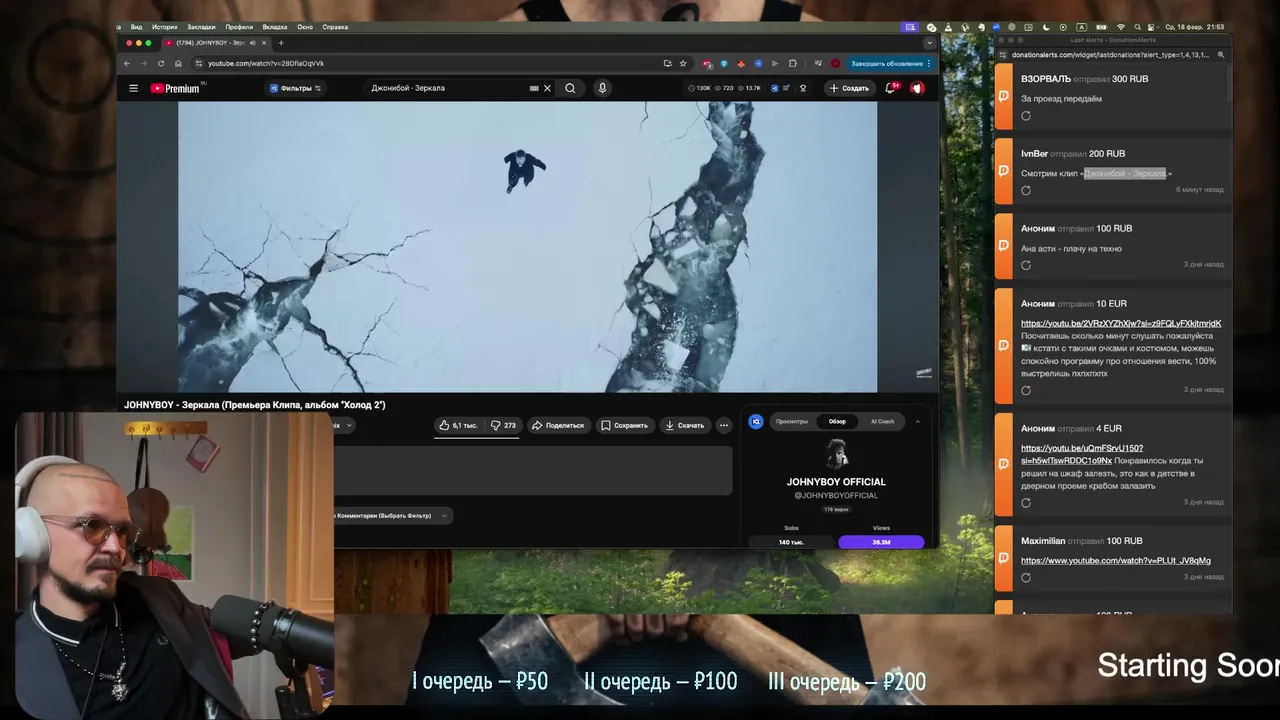Open the Вкладка menu

(x=275, y=27)
